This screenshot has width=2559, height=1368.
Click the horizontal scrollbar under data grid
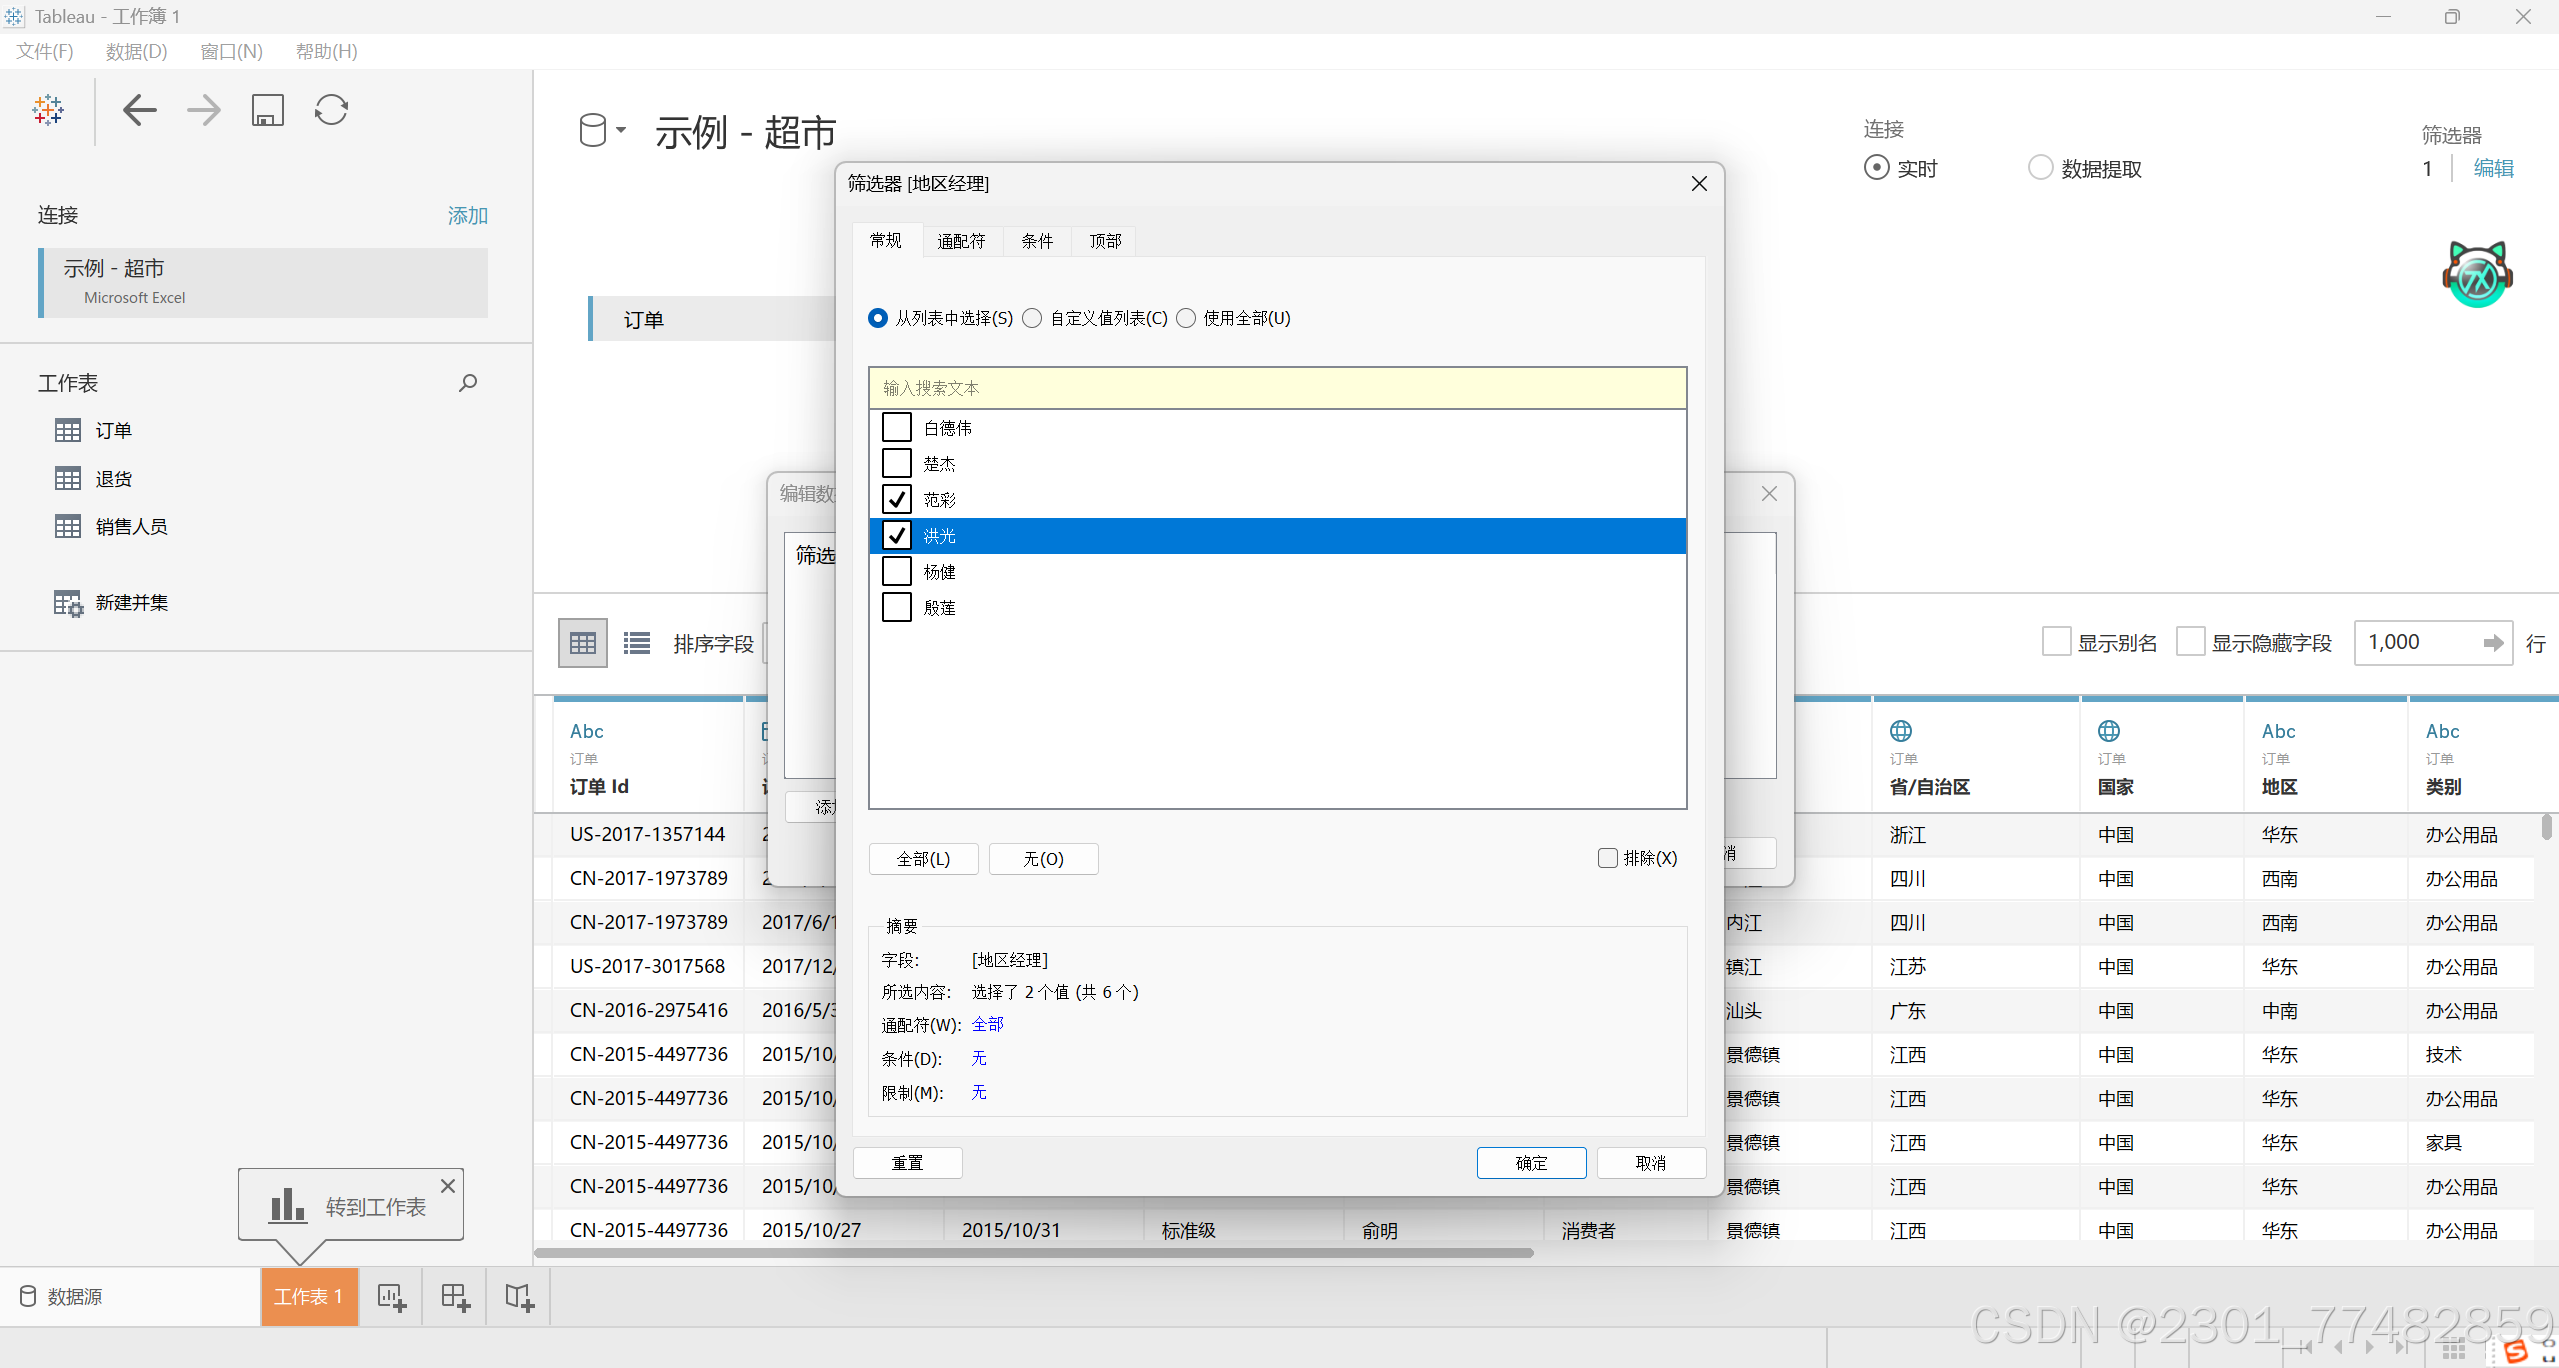(1034, 1252)
